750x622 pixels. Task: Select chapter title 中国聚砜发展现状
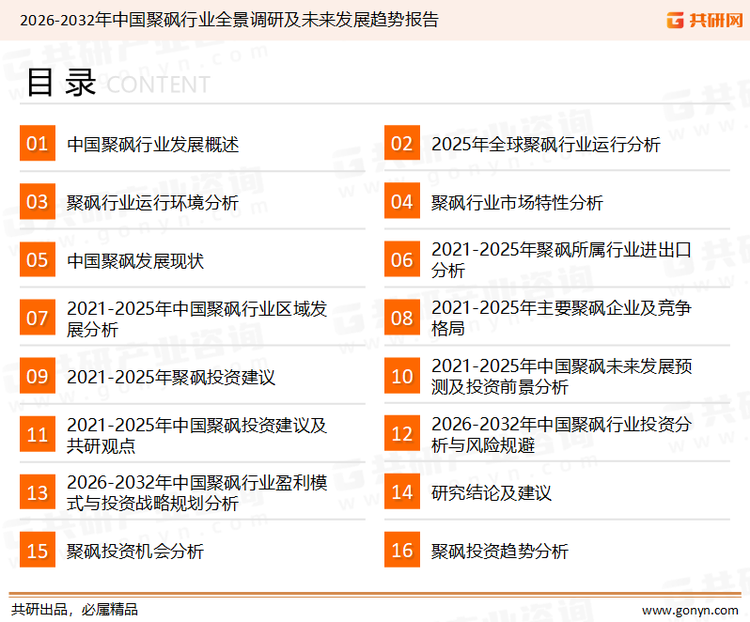pos(135,261)
